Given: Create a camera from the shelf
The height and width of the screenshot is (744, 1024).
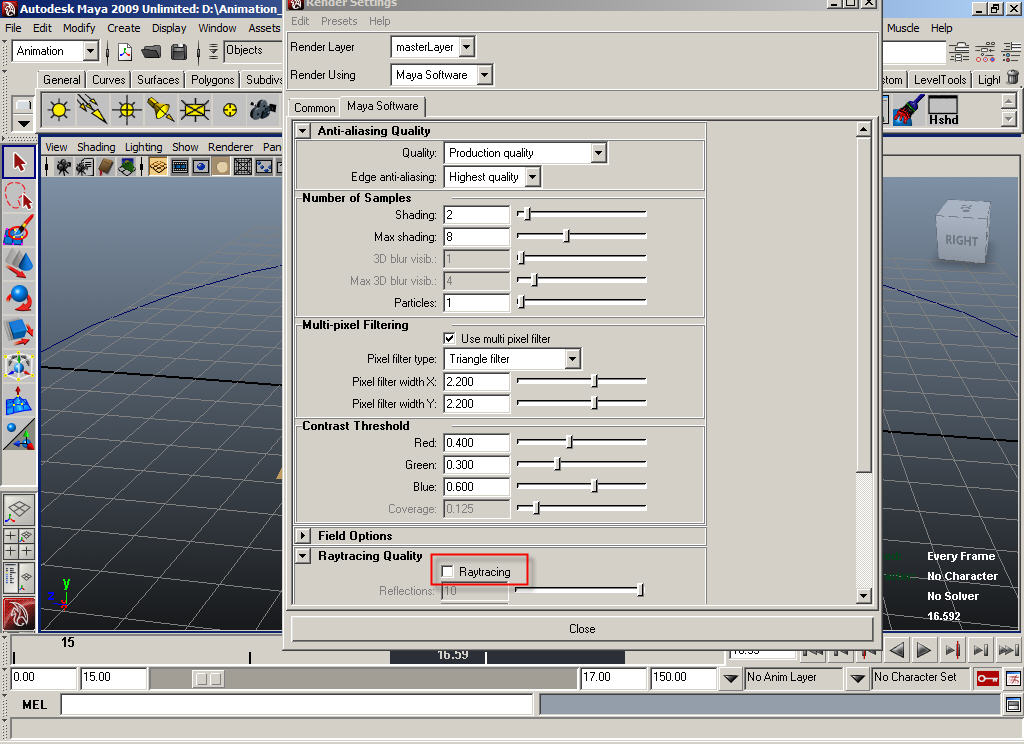Looking at the screenshot, I should pyautogui.click(x=263, y=109).
